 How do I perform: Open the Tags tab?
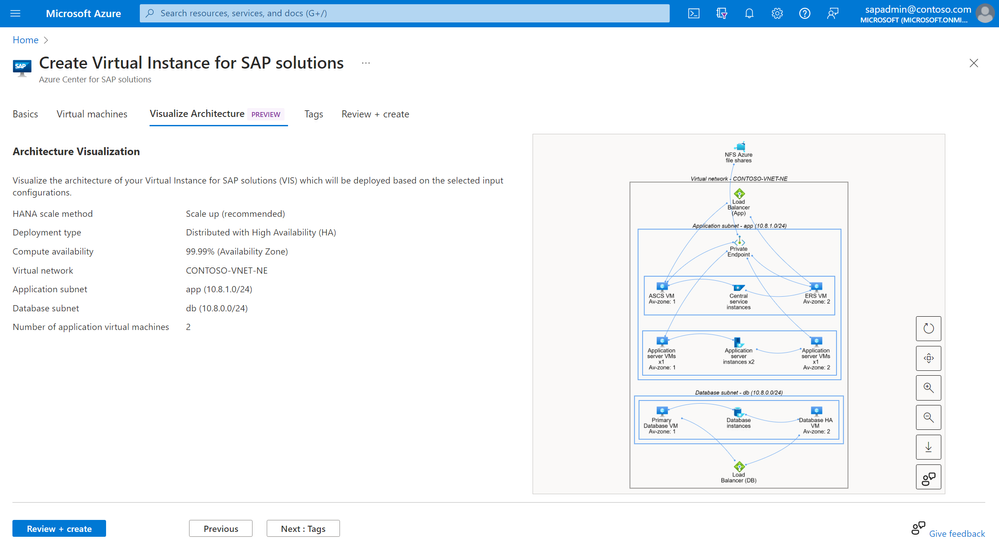[313, 114]
